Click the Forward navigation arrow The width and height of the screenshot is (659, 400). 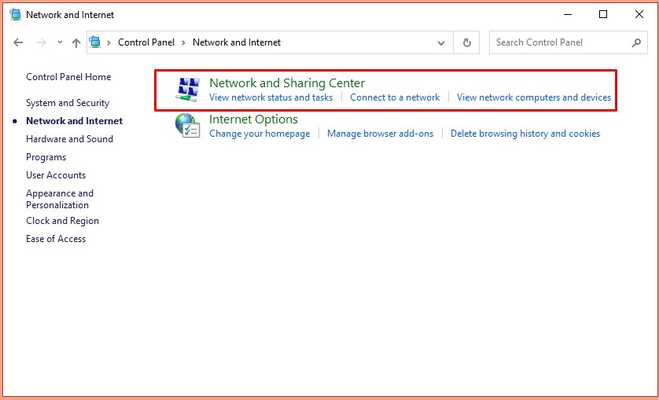coord(41,42)
